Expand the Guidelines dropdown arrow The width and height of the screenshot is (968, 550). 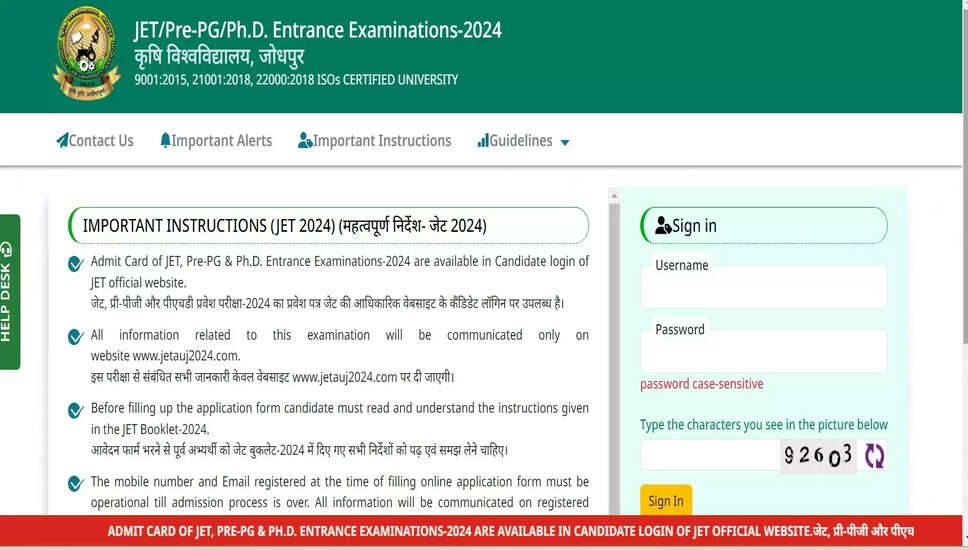564,143
